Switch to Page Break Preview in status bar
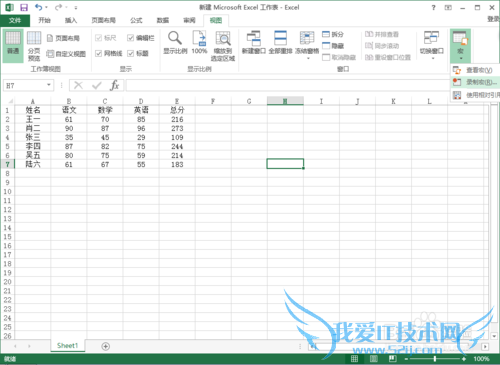 pos(393,359)
